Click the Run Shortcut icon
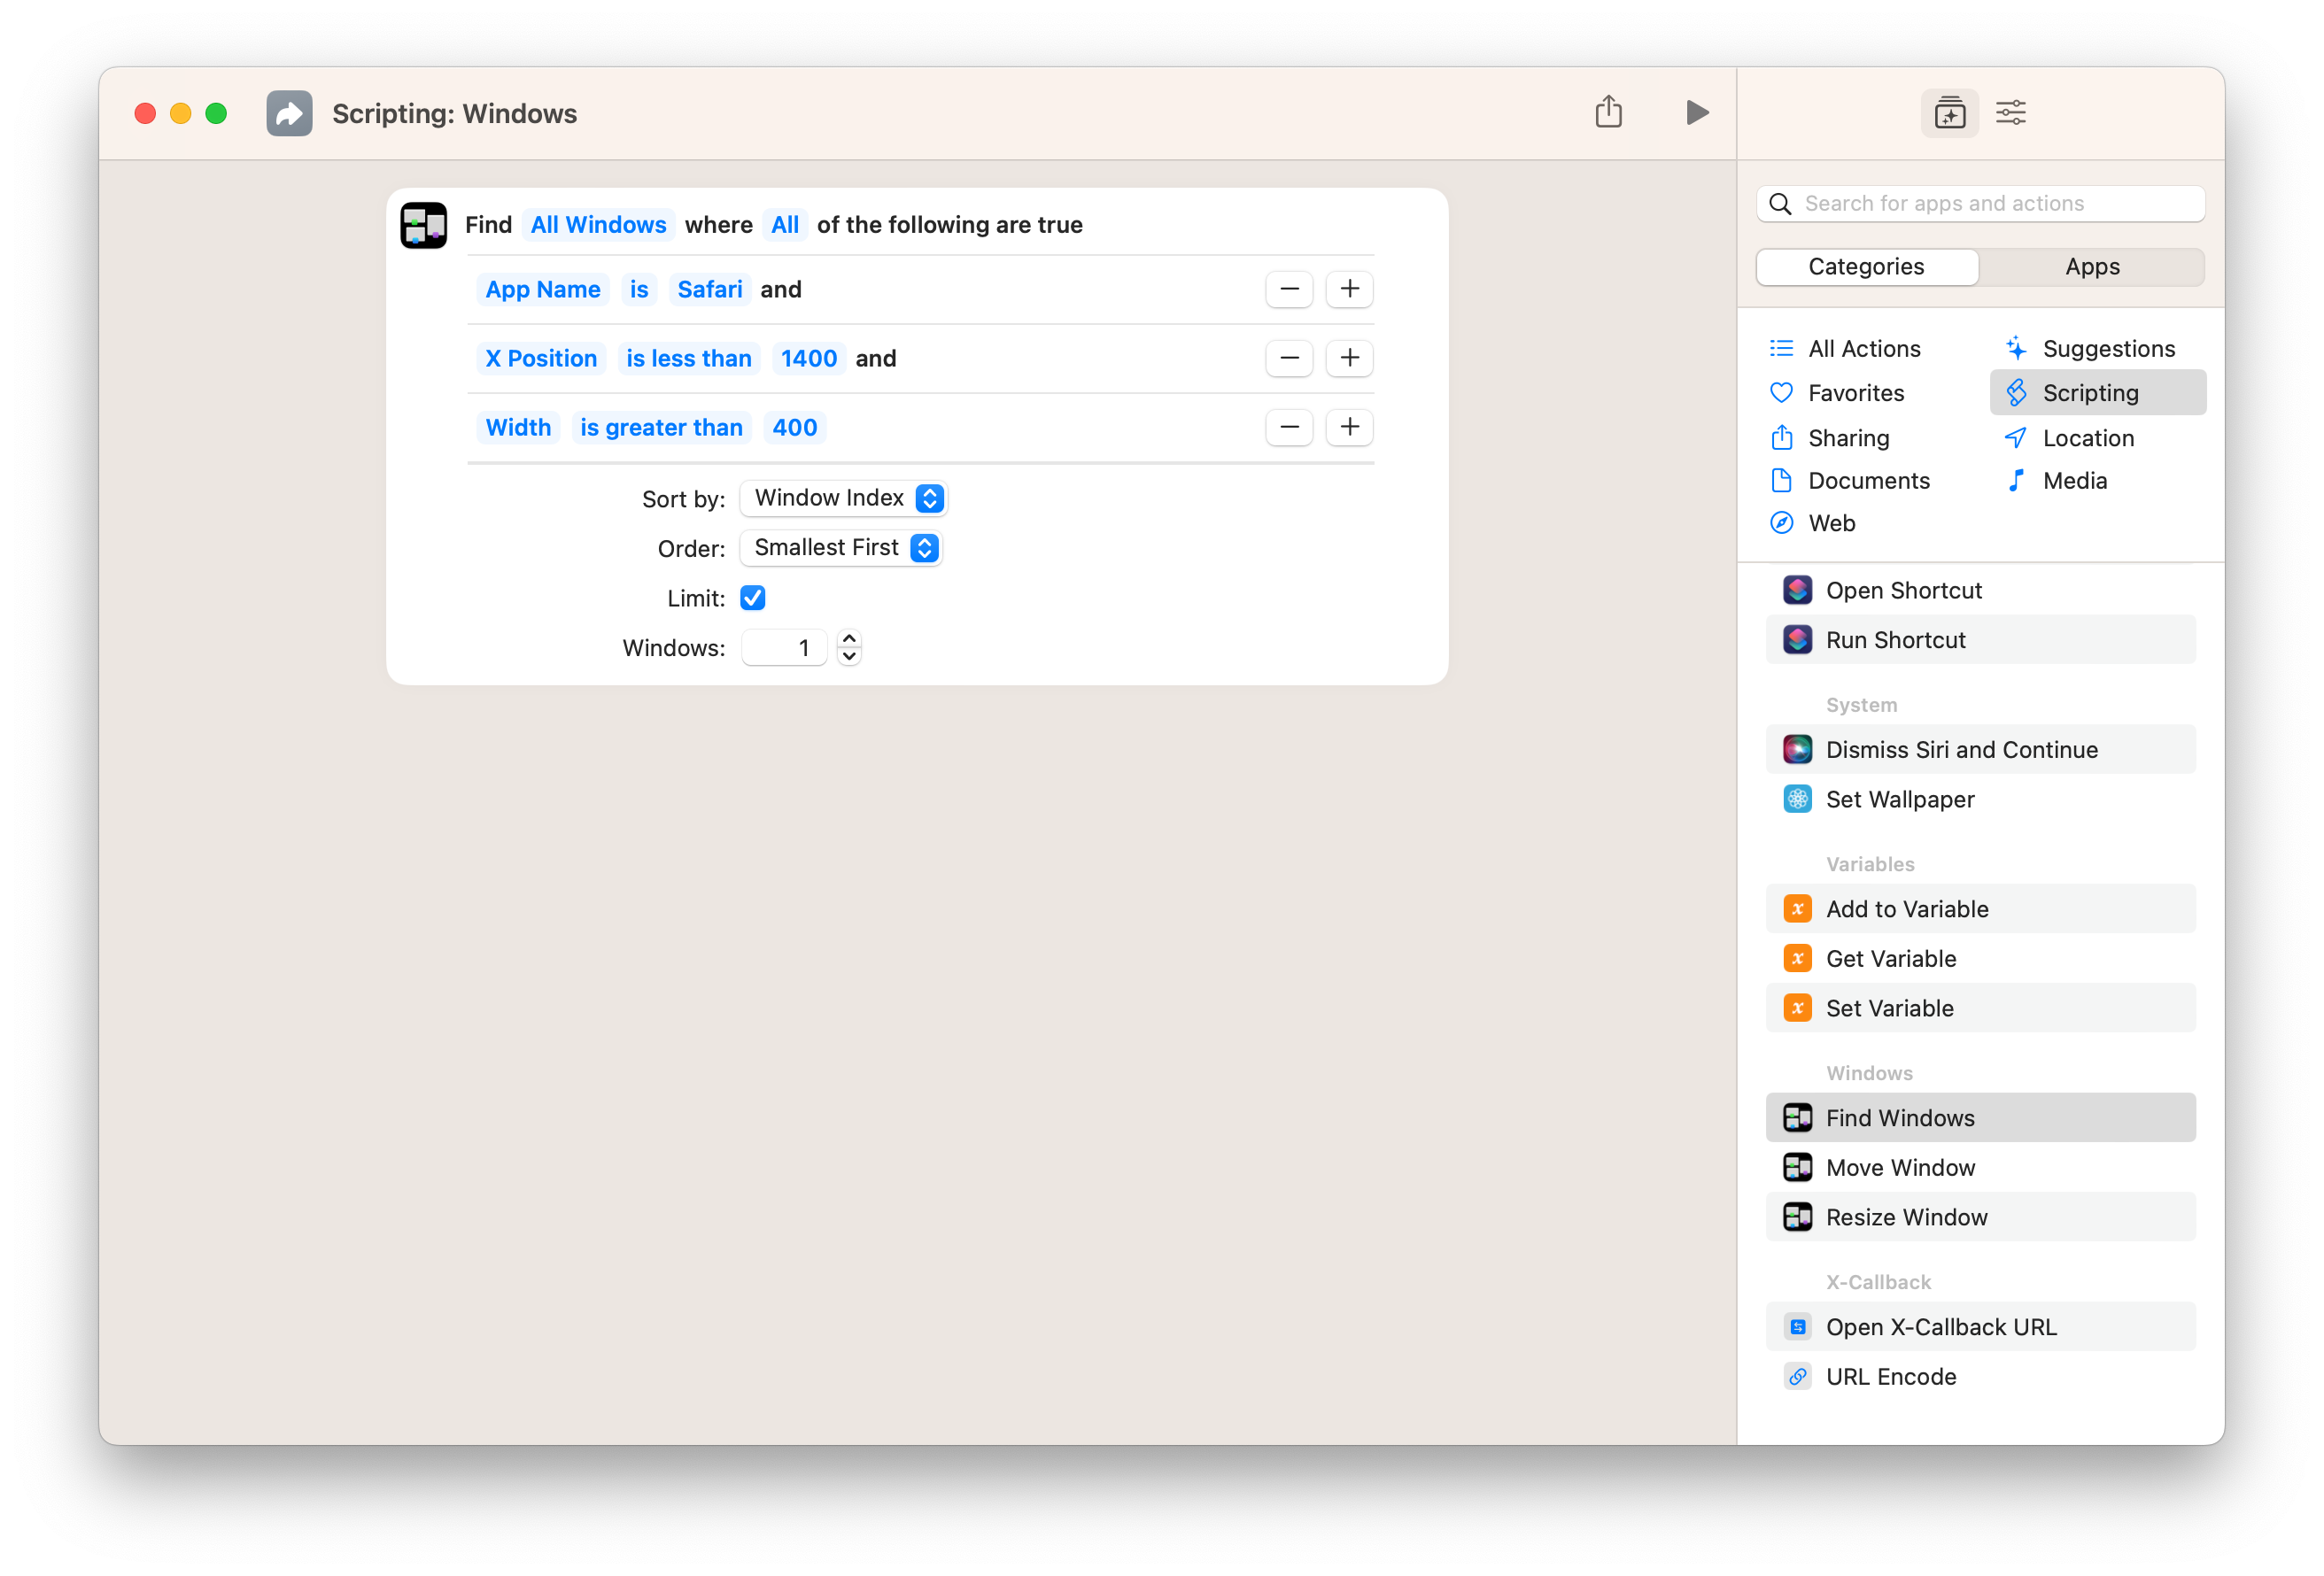 1798,638
